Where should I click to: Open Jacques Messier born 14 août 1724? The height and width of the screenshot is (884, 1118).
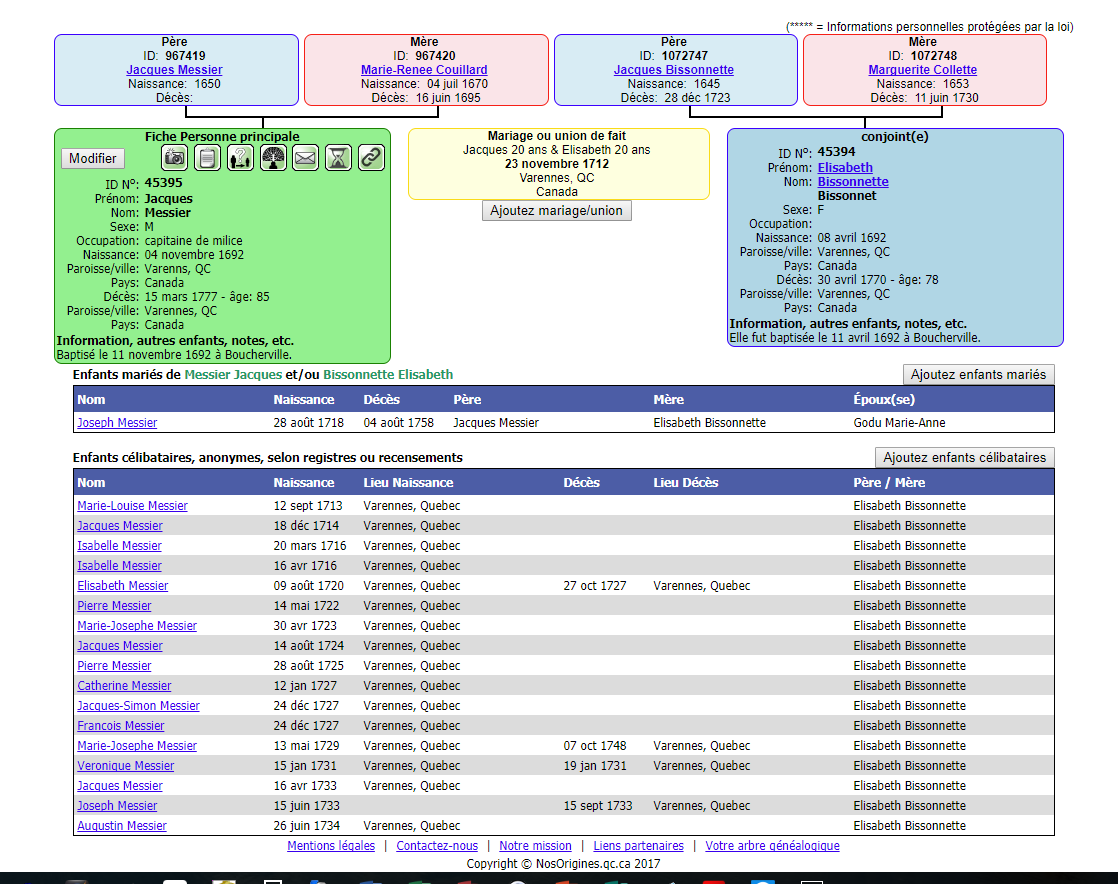tap(120, 645)
